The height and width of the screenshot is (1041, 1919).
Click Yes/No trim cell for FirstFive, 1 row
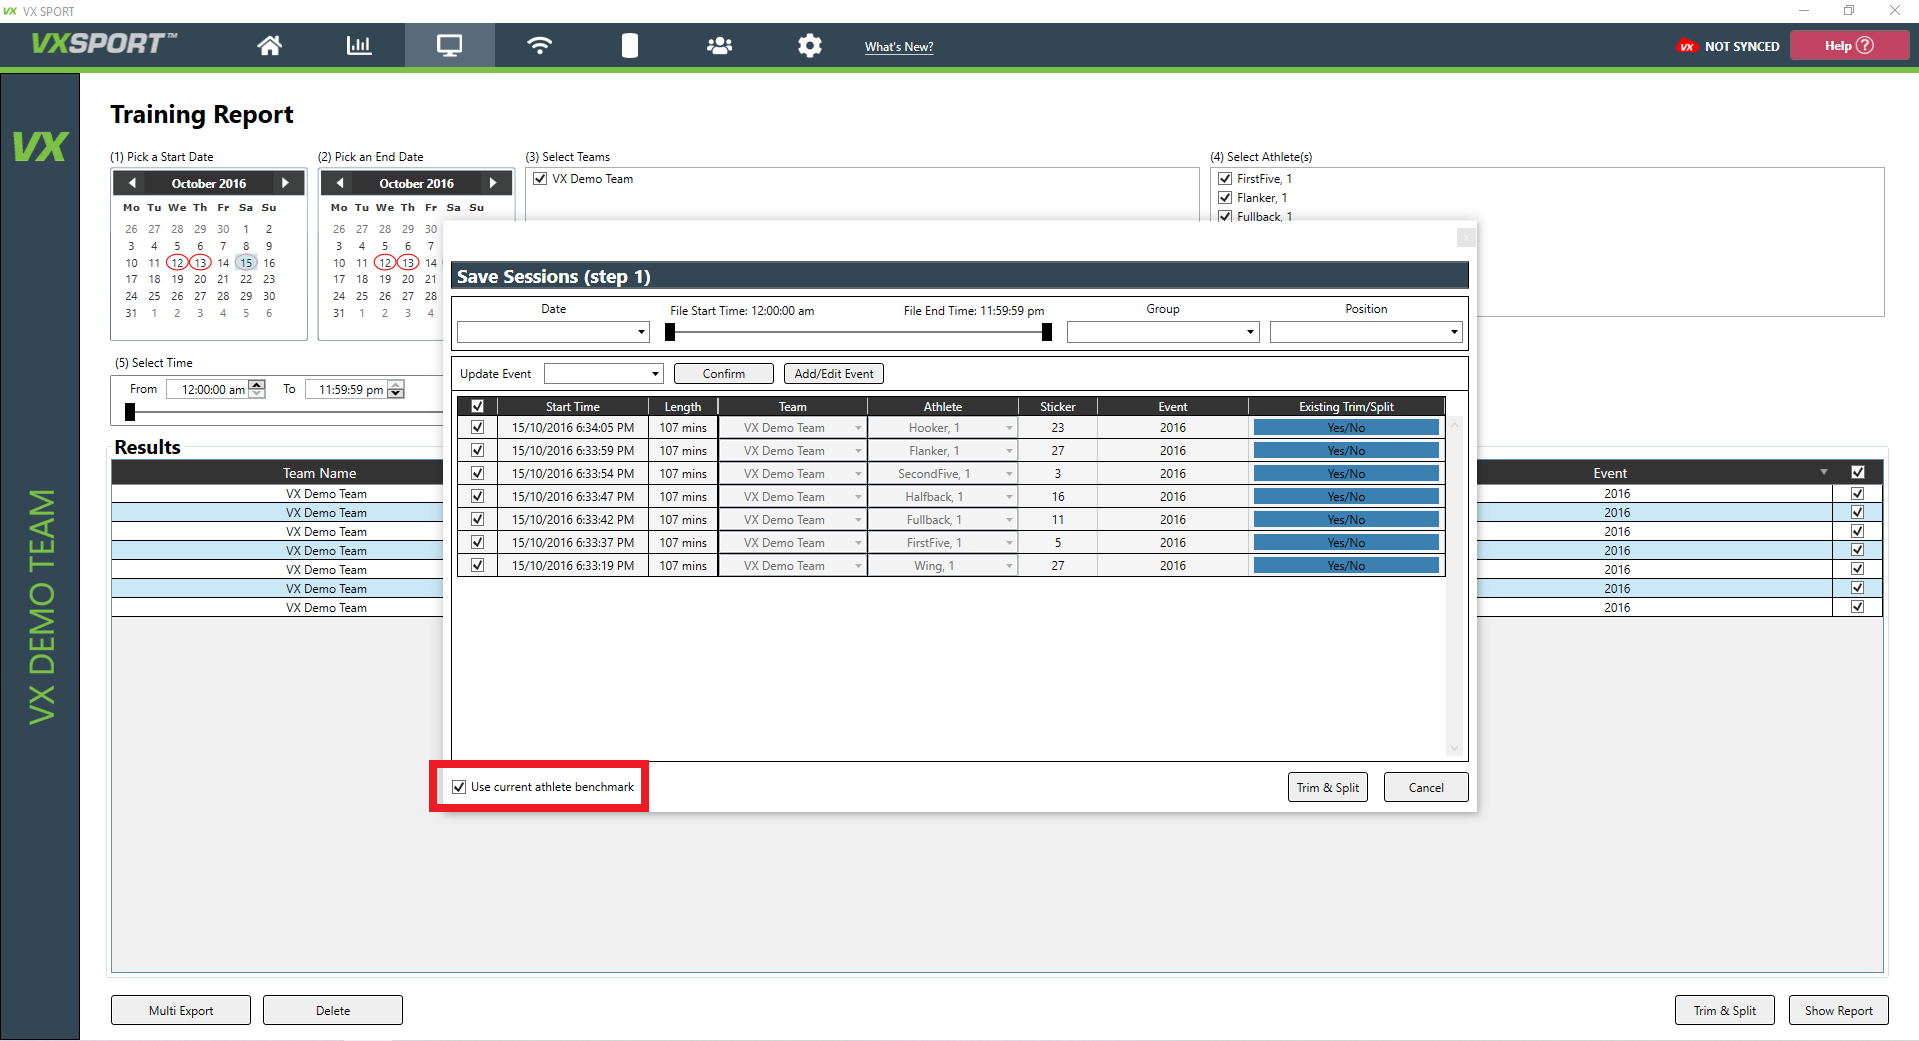click(x=1346, y=543)
